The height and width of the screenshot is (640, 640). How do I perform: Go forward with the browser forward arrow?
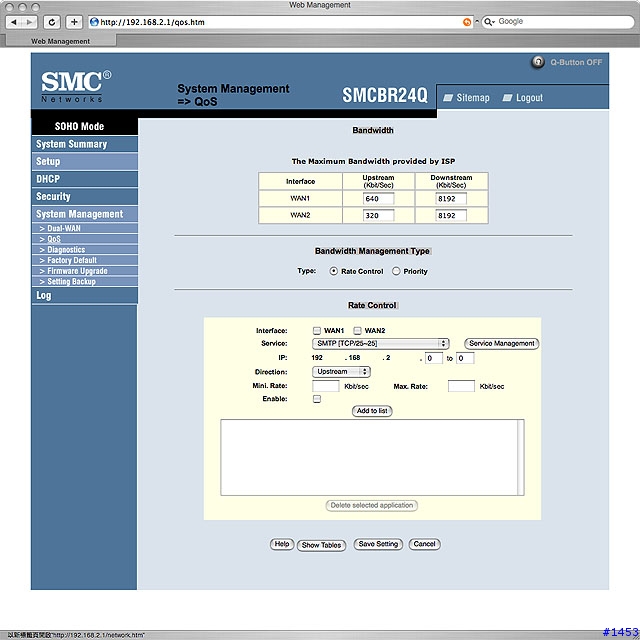(29, 22)
